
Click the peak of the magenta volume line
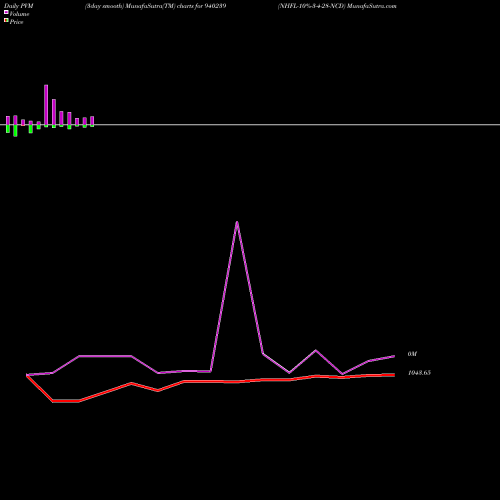(x=237, y=222)
